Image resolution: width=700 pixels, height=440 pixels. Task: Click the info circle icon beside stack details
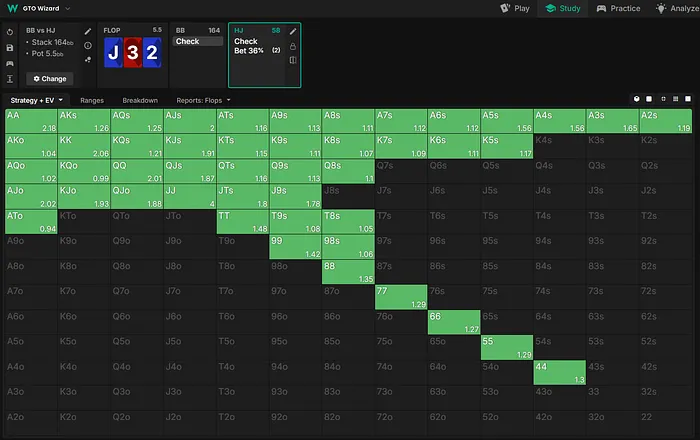click(x=87, y=45)
